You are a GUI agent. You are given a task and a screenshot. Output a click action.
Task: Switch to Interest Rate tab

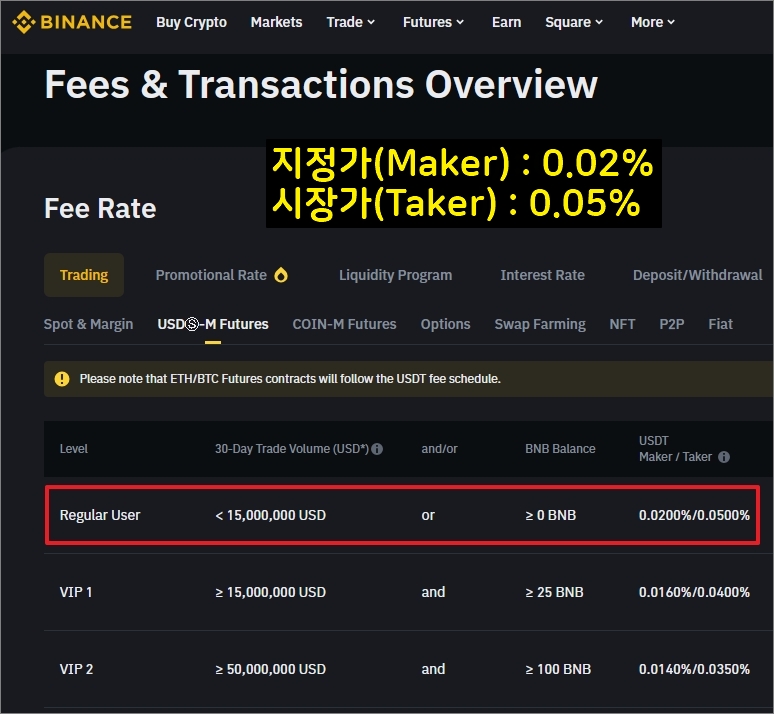tap(542, 275)
